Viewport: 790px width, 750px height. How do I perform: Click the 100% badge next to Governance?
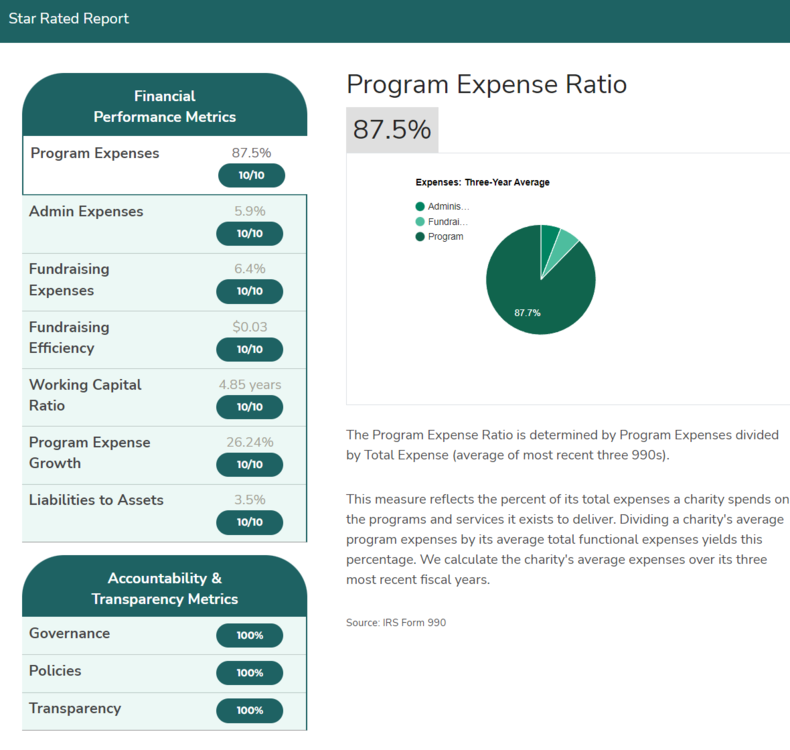(x=250, y=636)
